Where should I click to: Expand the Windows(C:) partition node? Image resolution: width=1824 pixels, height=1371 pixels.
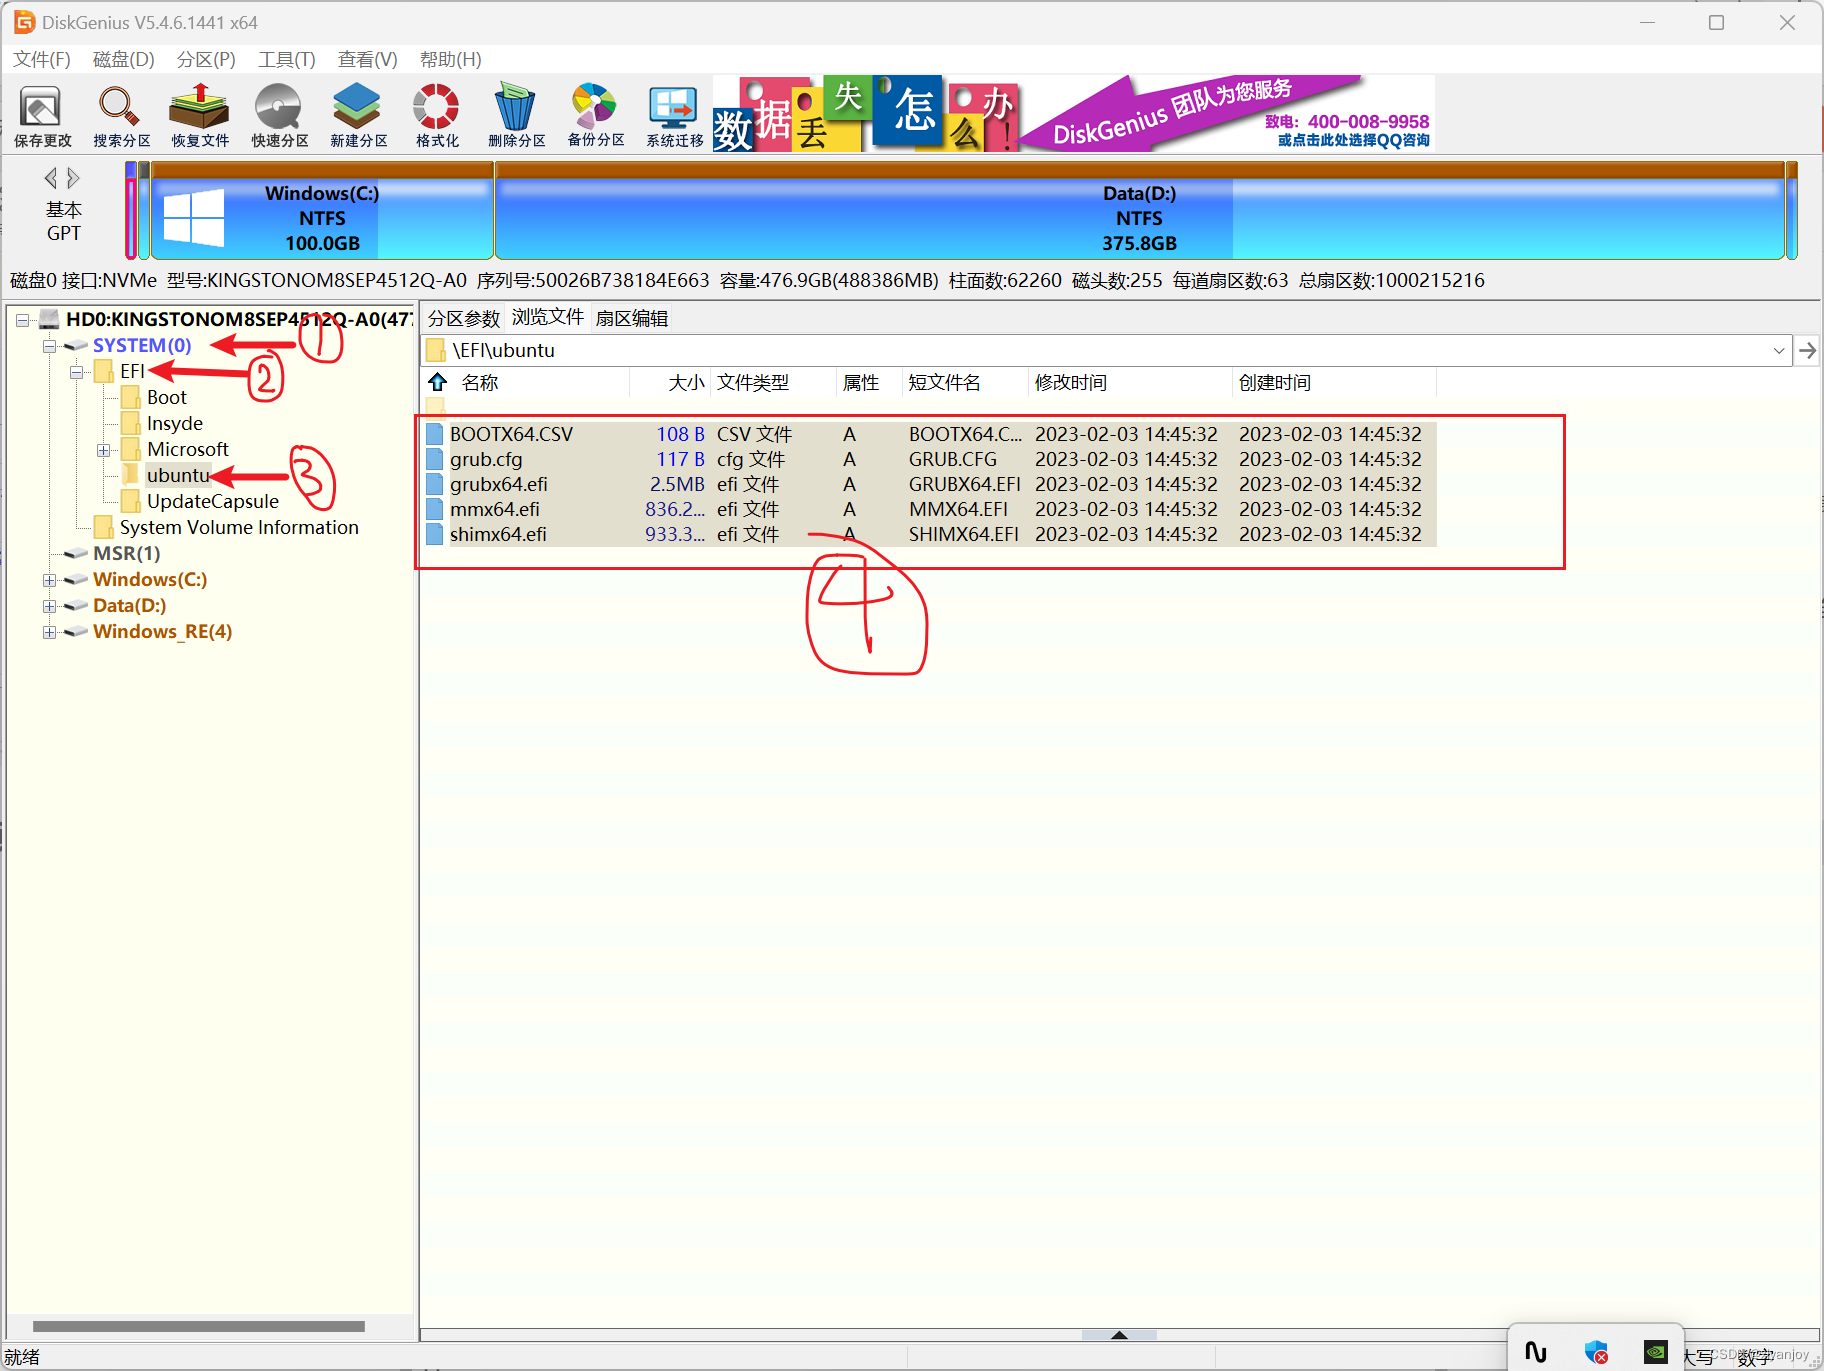coord(49,580)
